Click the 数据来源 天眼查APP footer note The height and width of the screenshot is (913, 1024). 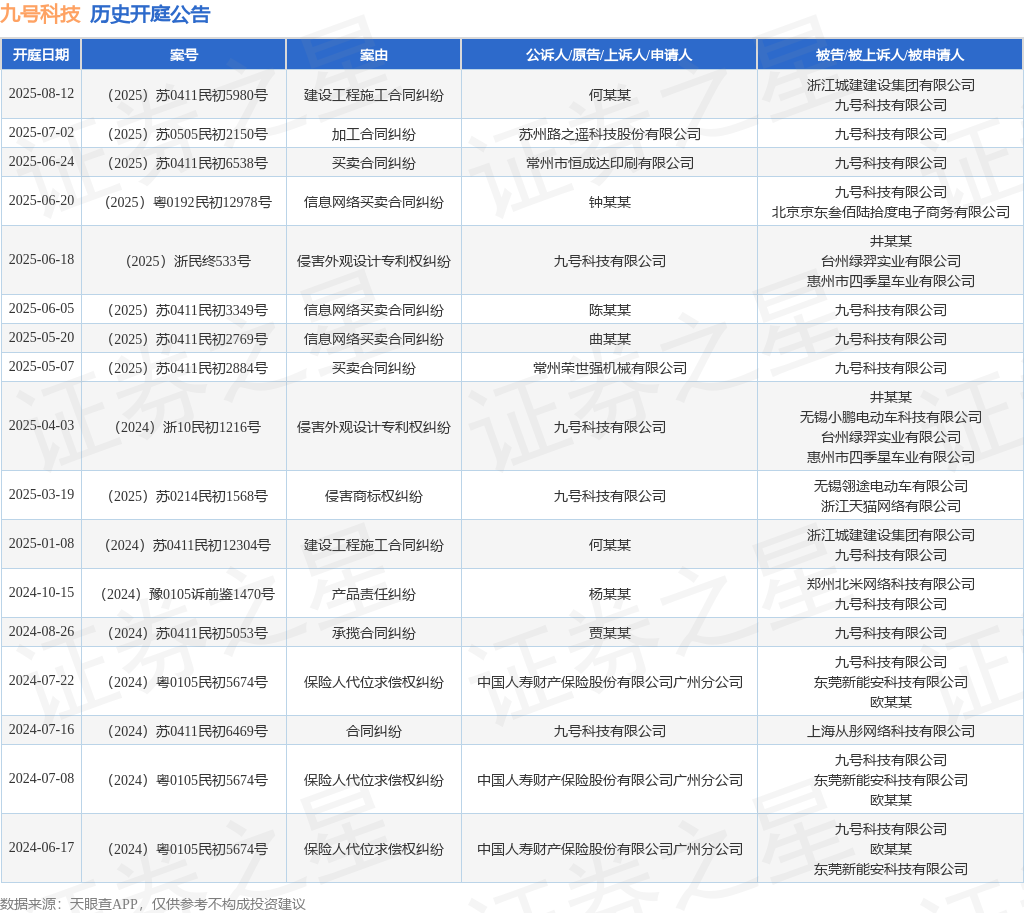click(153, 904)
